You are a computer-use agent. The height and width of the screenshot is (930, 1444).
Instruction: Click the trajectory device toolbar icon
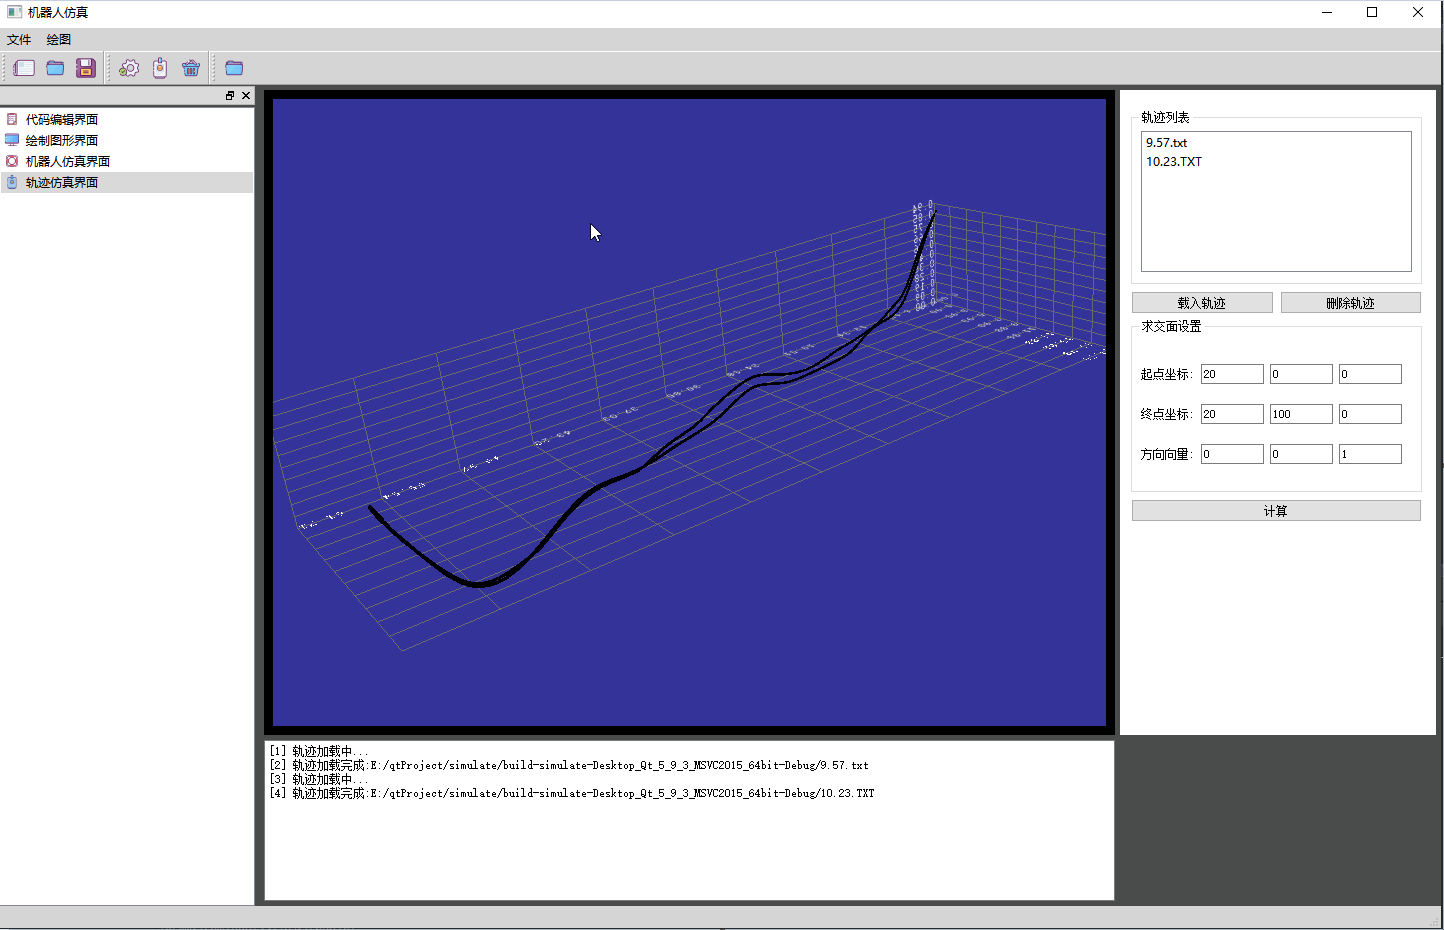click(160, 68)
